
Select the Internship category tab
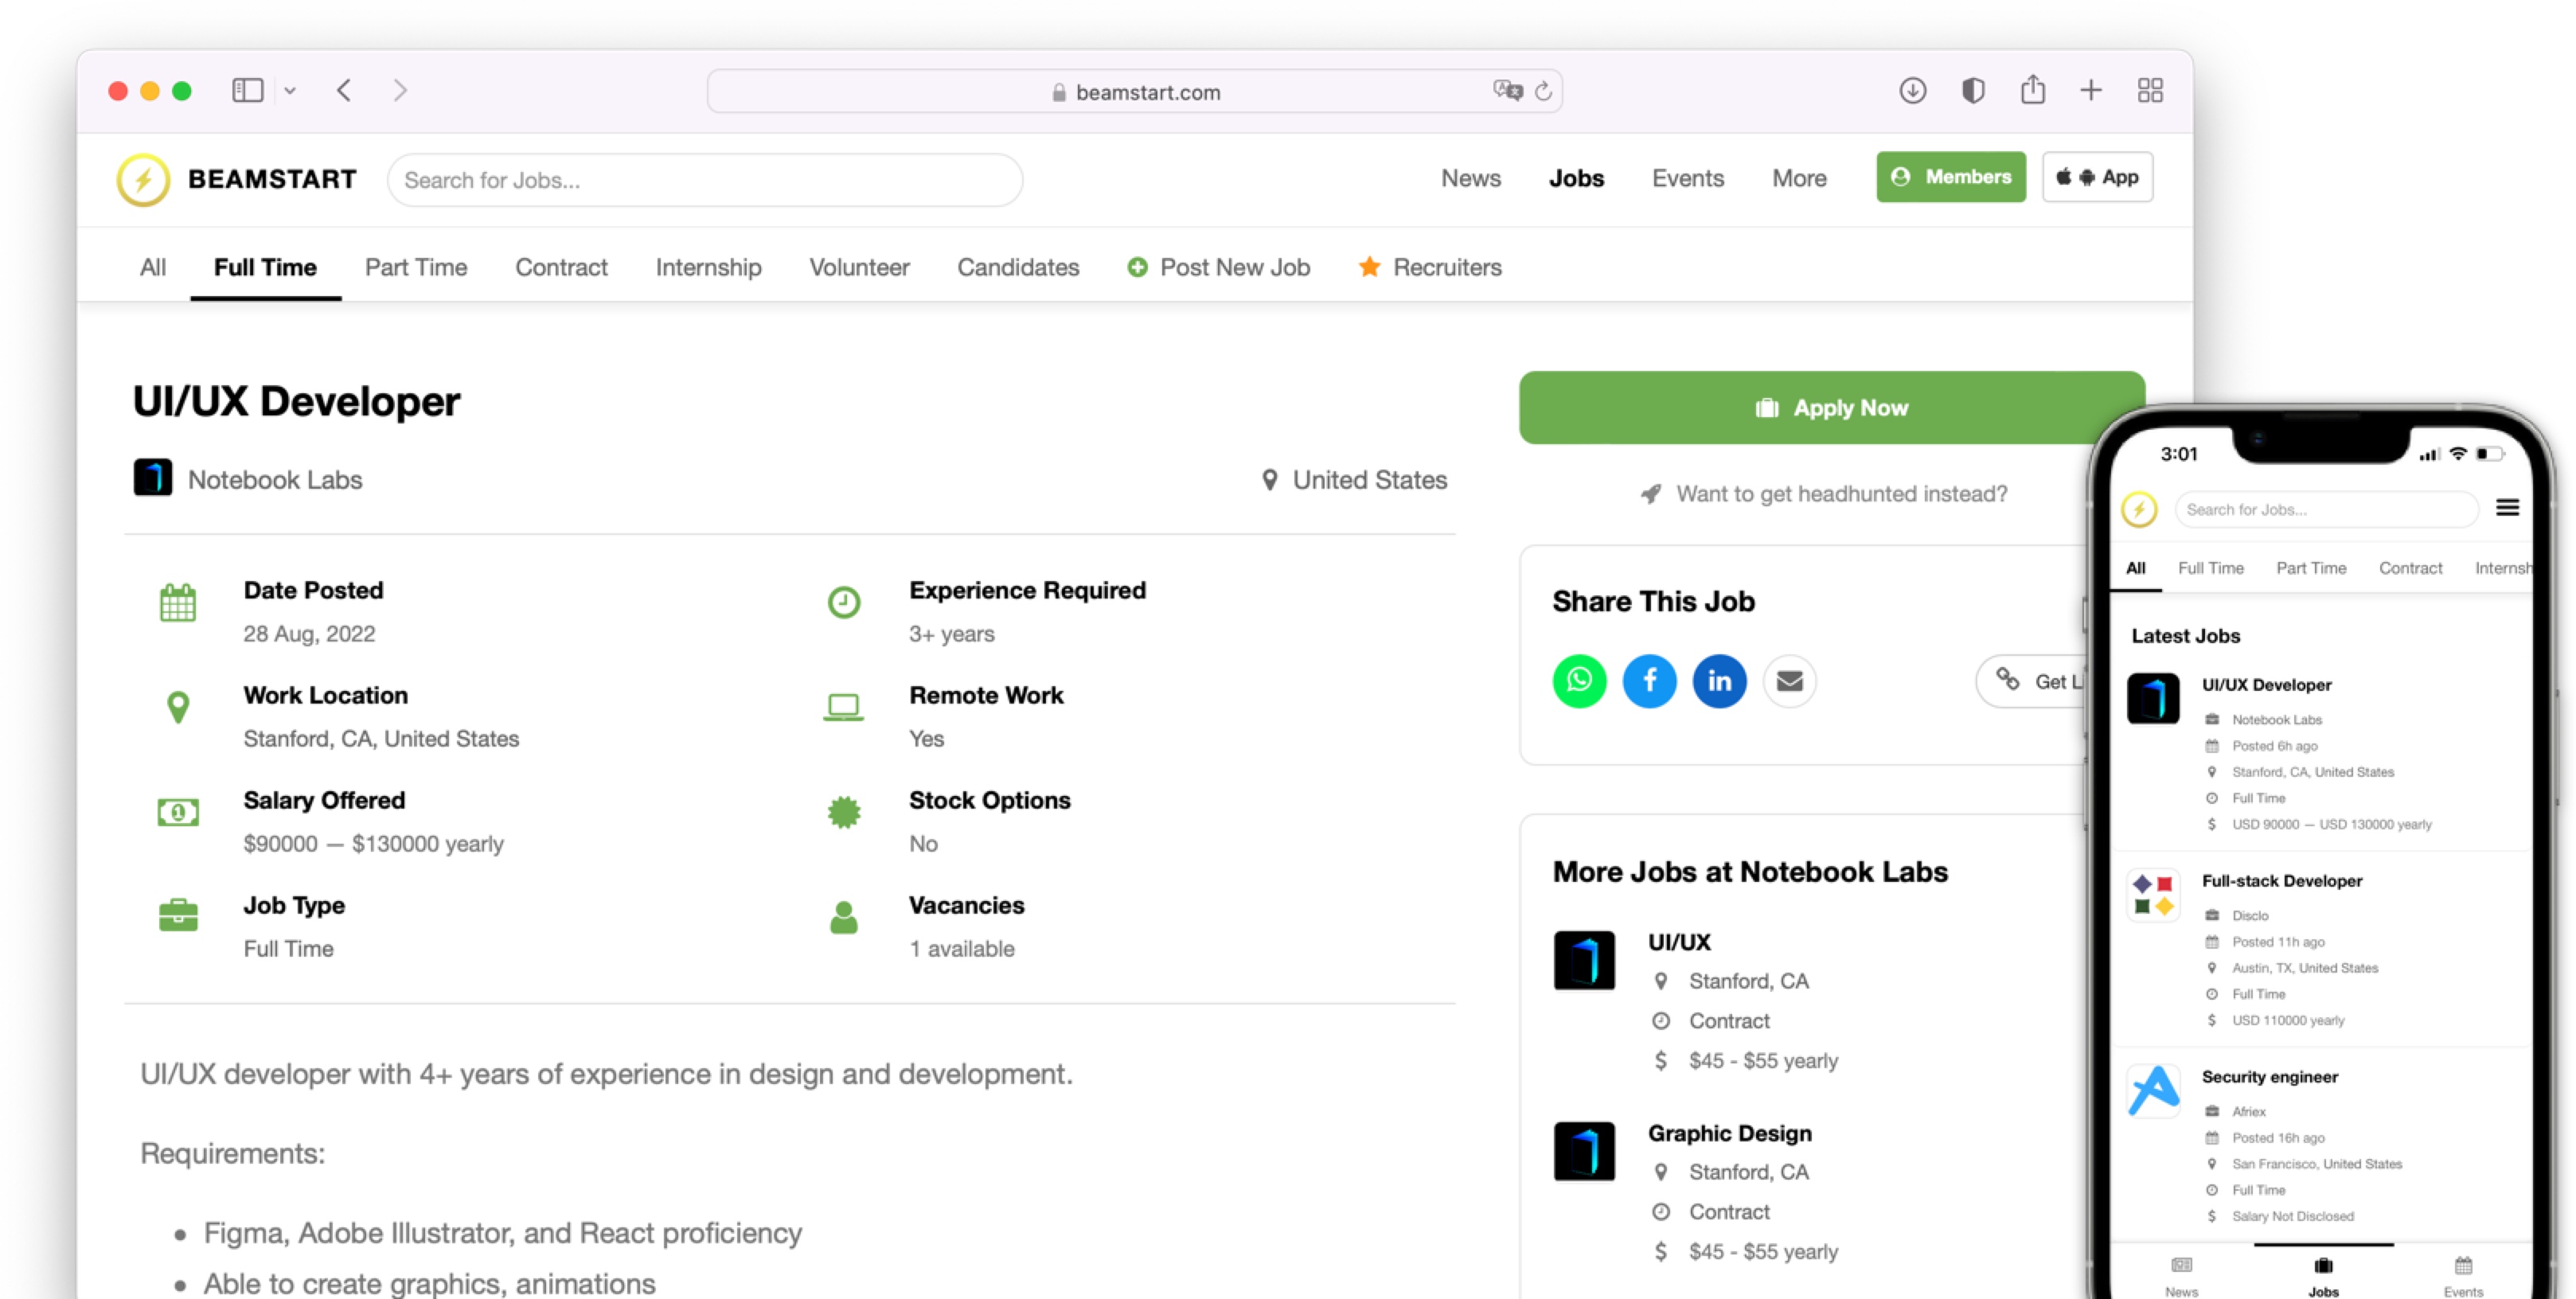coord(708,267)
